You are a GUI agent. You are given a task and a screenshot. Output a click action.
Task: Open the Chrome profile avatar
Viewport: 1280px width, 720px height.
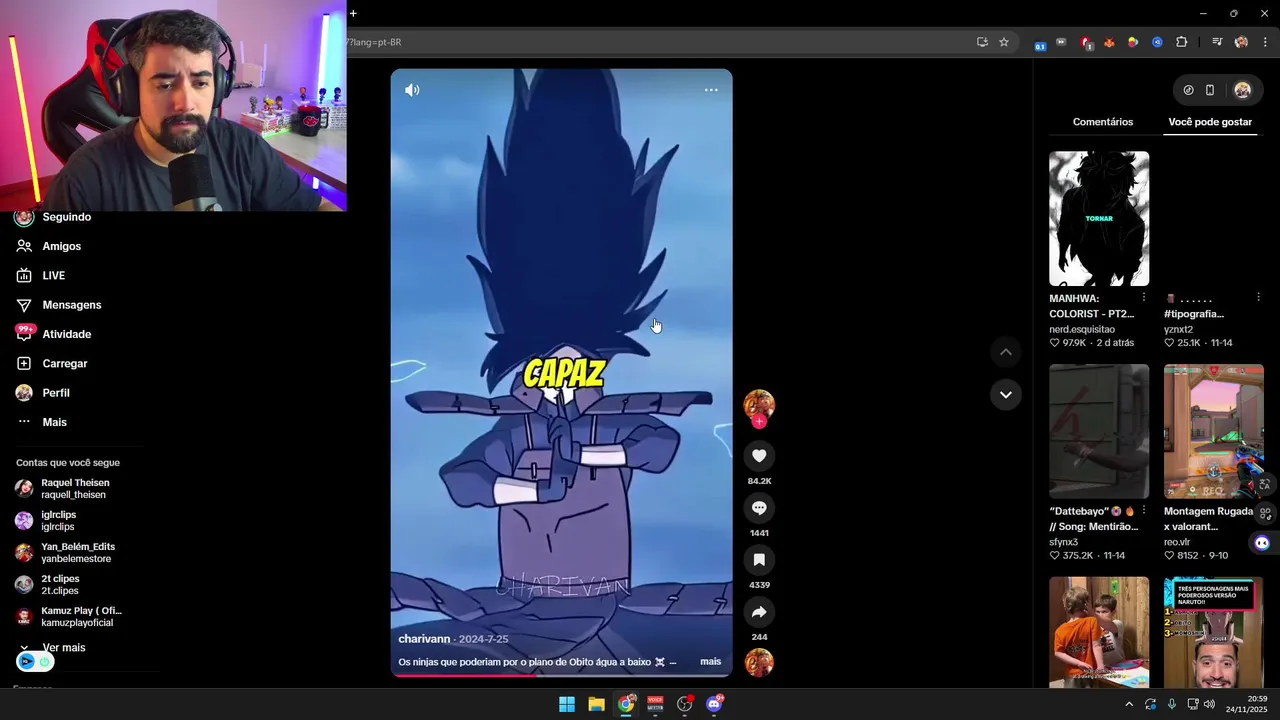tap(1241, 42)
